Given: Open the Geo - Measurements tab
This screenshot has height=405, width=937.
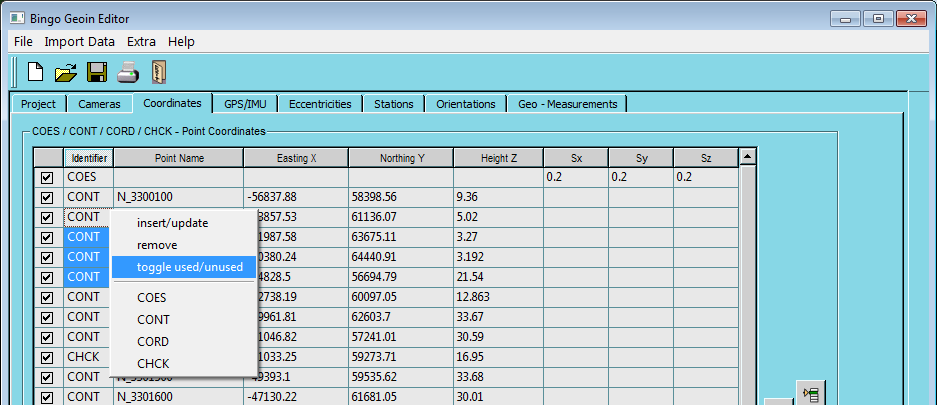Looking at the screenshot, I should (x=568, y=104).
